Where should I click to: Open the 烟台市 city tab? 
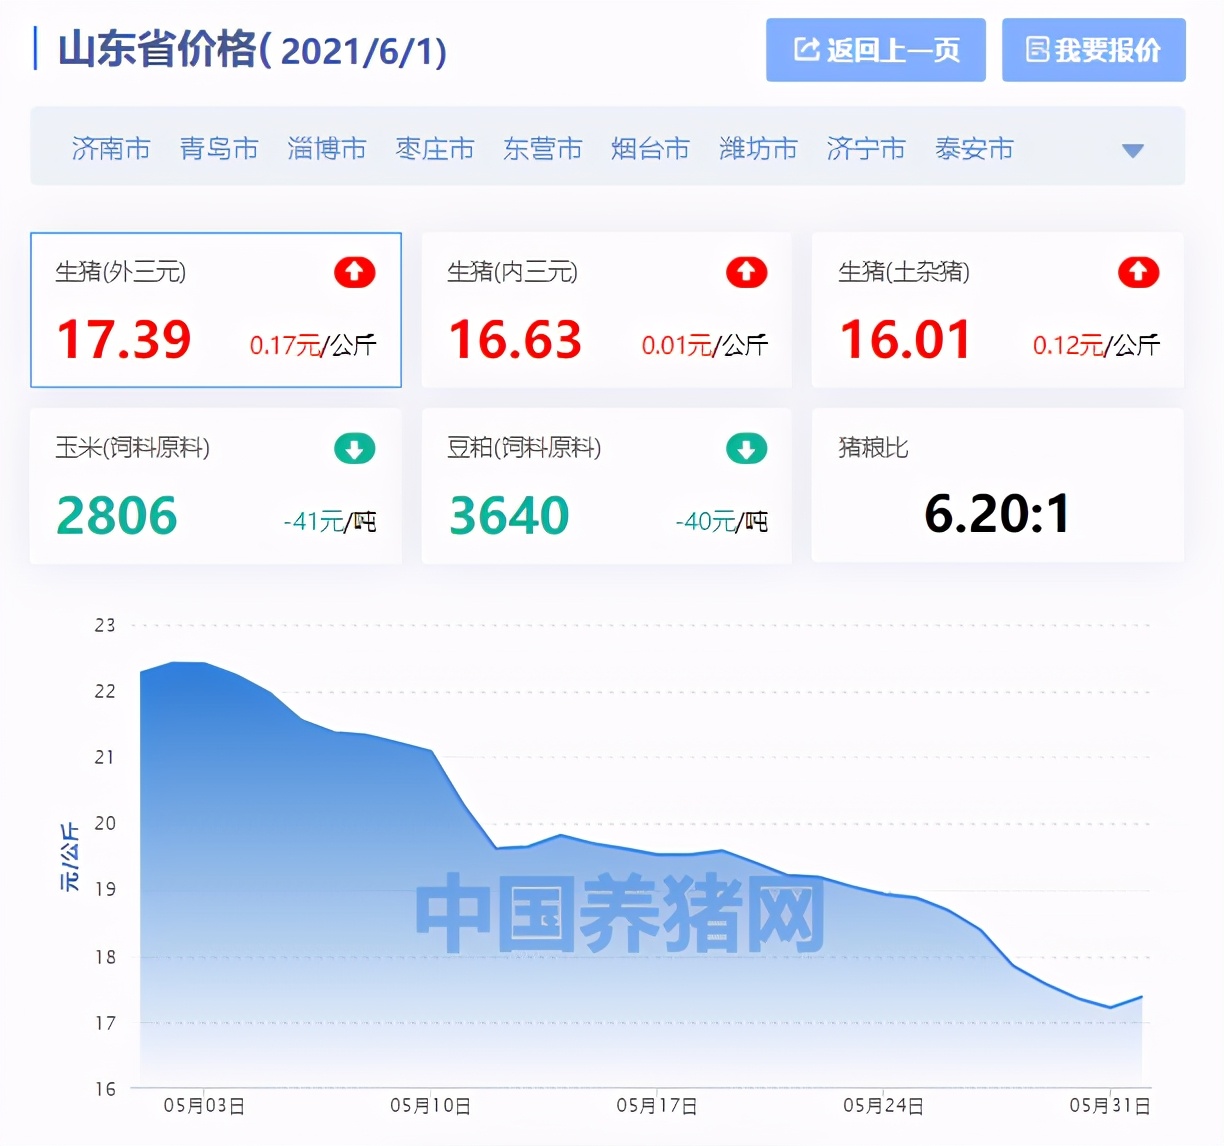pyautogui.click(x=651, y=149)
